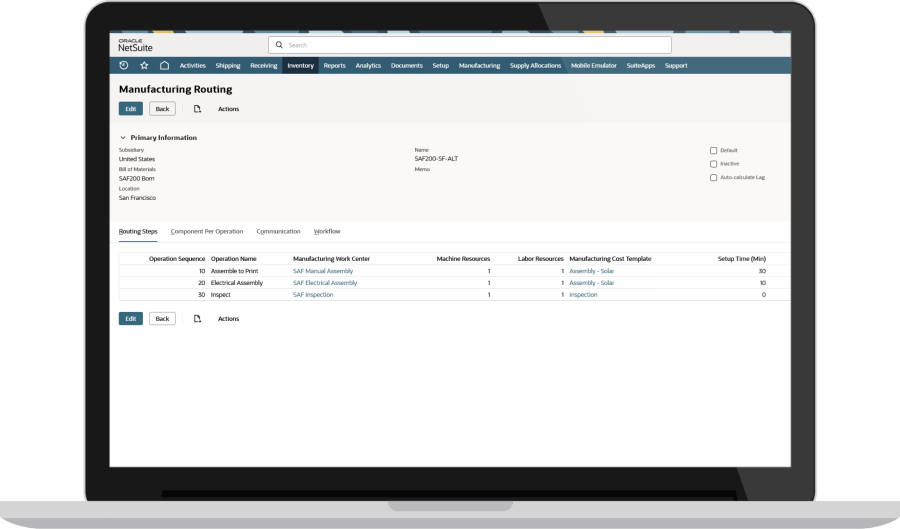Open the Documents menu
Screen dimensions: 900x529
406,65
